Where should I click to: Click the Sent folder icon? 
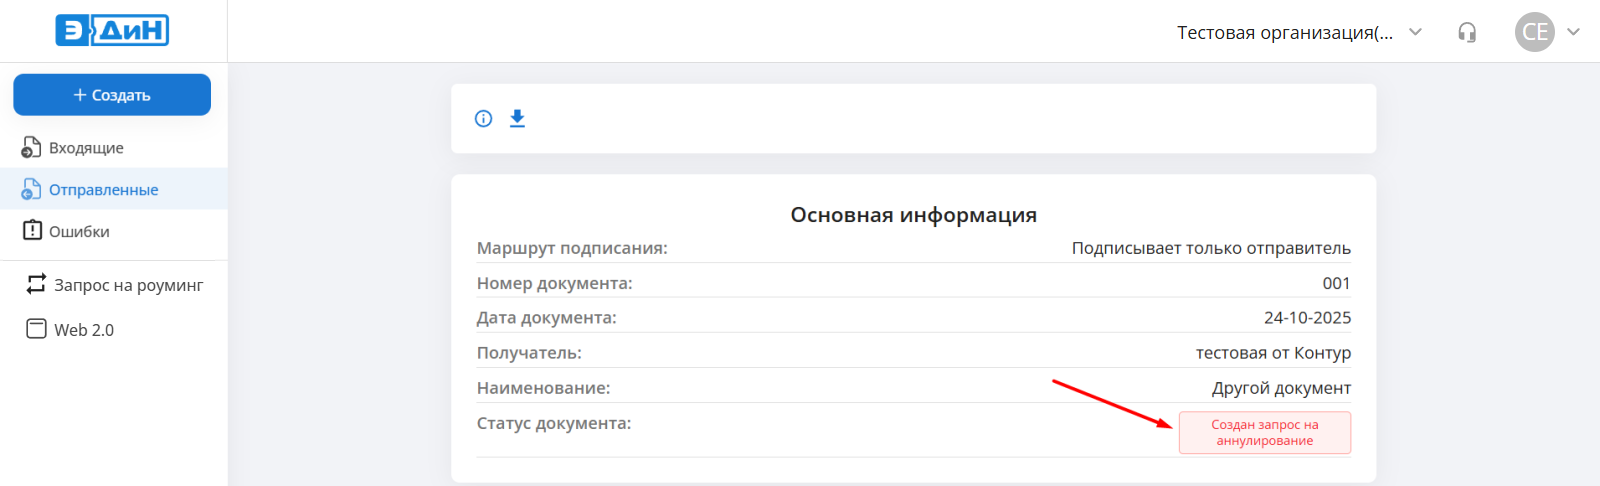31,190
